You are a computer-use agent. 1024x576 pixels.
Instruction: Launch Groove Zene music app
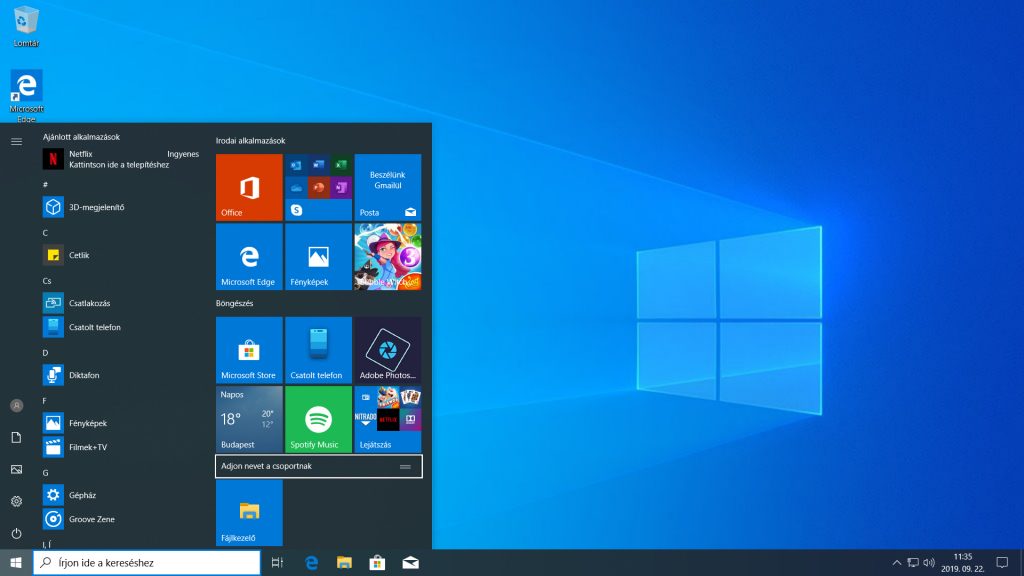coord(121,519)
